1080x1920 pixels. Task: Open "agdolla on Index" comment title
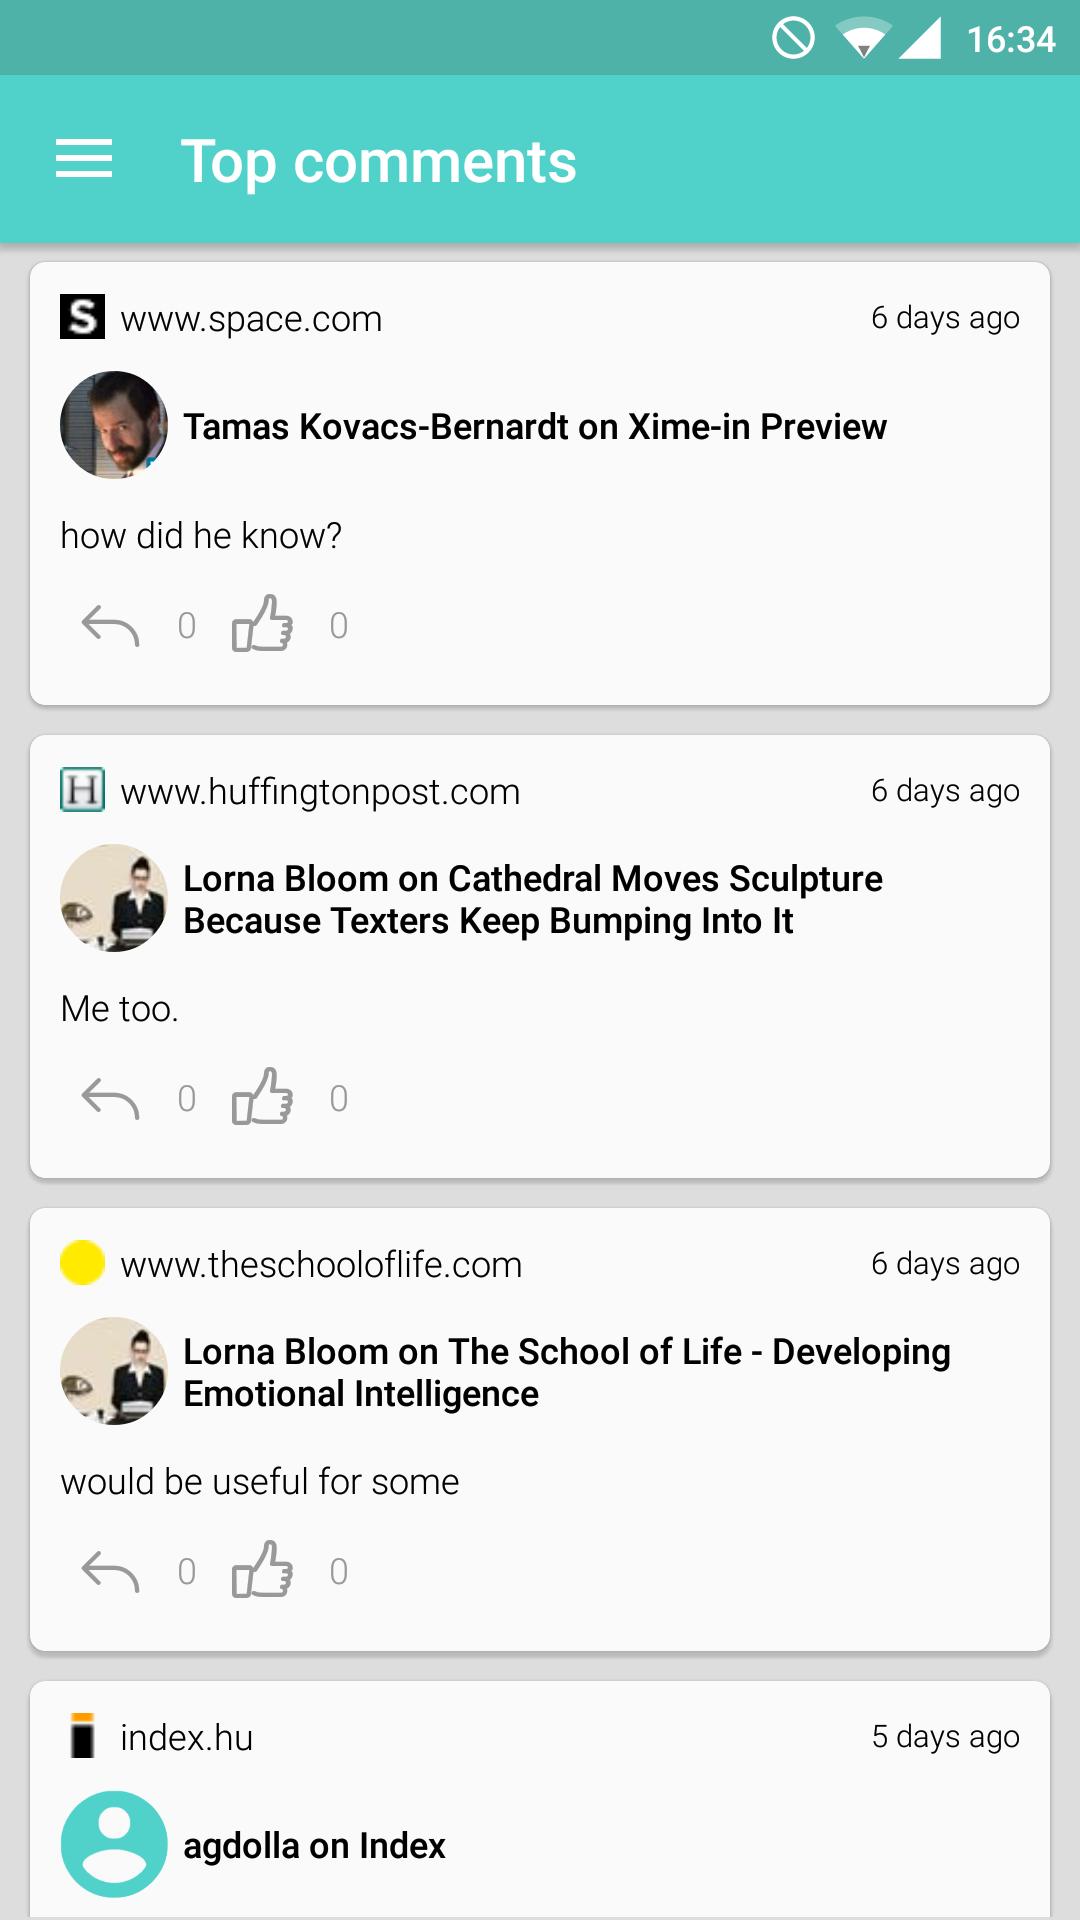[x=314, y=1846]
